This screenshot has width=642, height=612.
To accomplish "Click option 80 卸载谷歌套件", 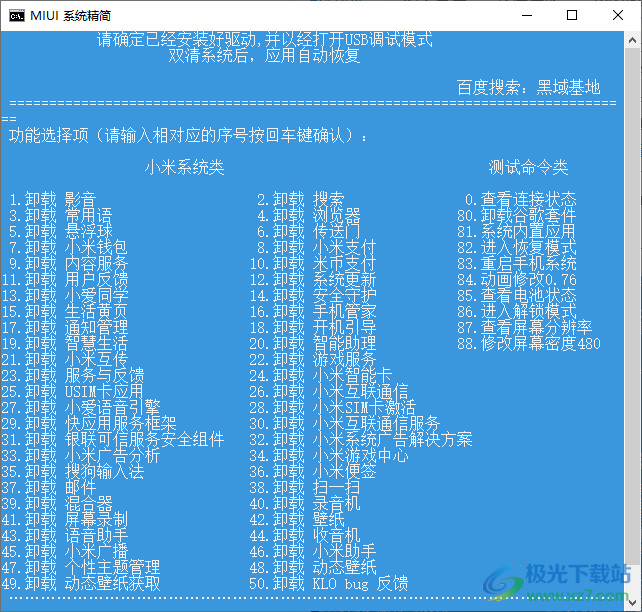I will [517, 216].
